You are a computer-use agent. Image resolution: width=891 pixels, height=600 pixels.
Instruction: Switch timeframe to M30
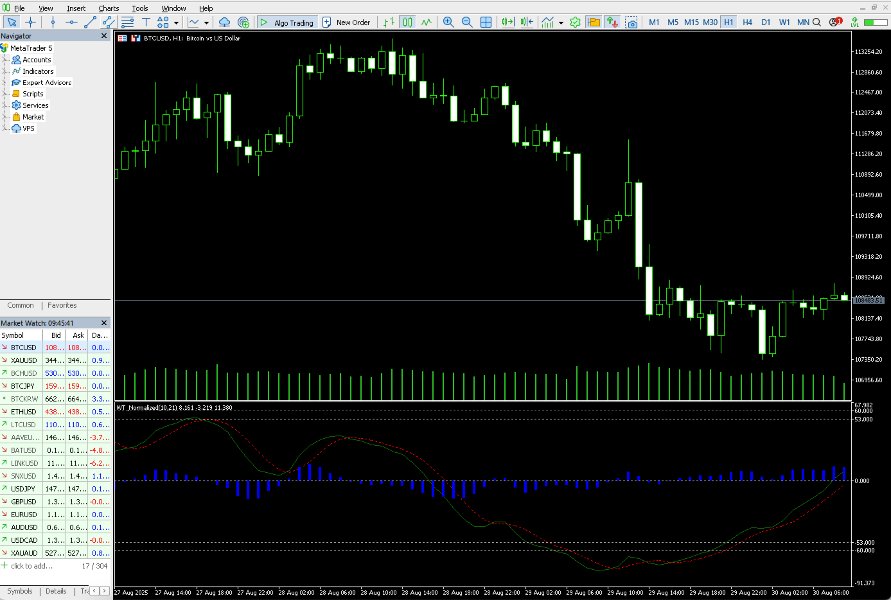tap(710, 22)
